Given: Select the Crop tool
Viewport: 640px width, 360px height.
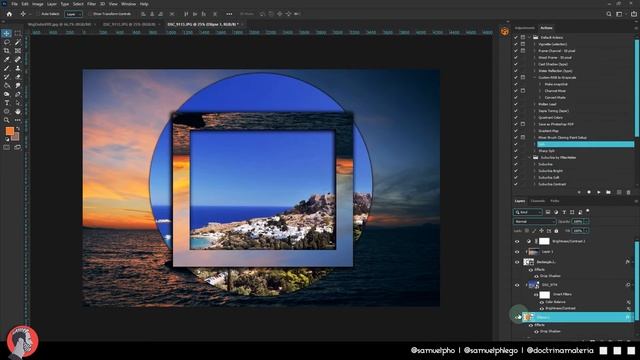Looking at the screenshot, I should (x=7, y=51).
